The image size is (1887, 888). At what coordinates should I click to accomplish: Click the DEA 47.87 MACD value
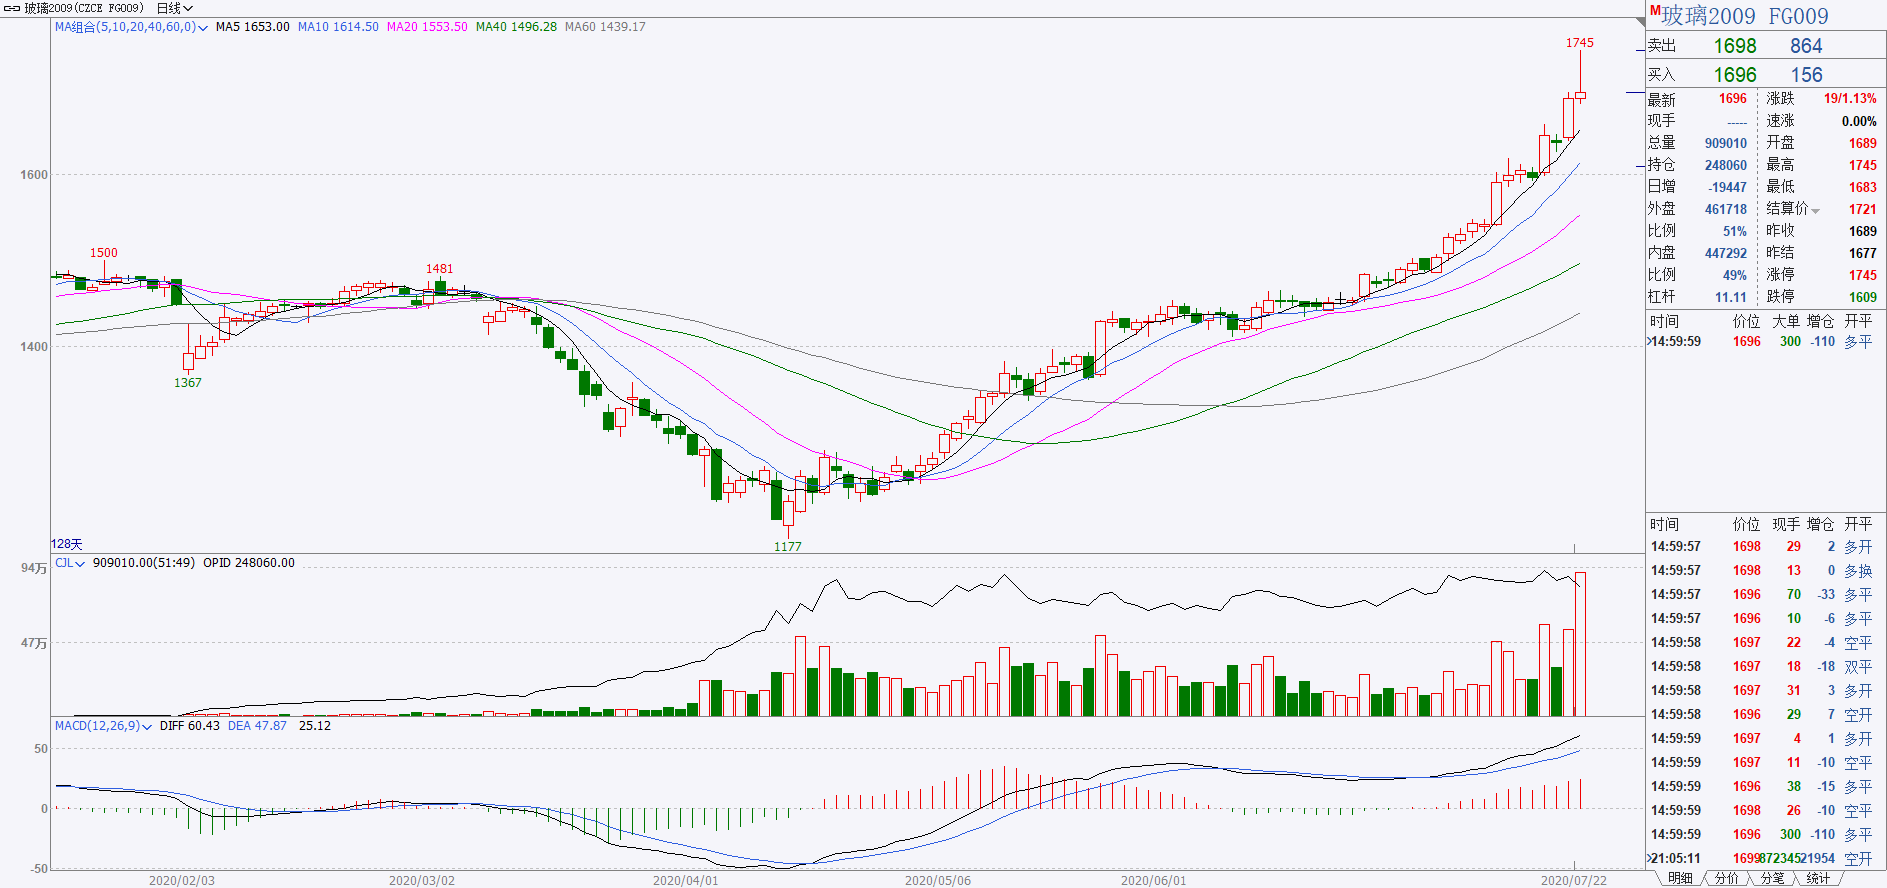pos(257,726)
